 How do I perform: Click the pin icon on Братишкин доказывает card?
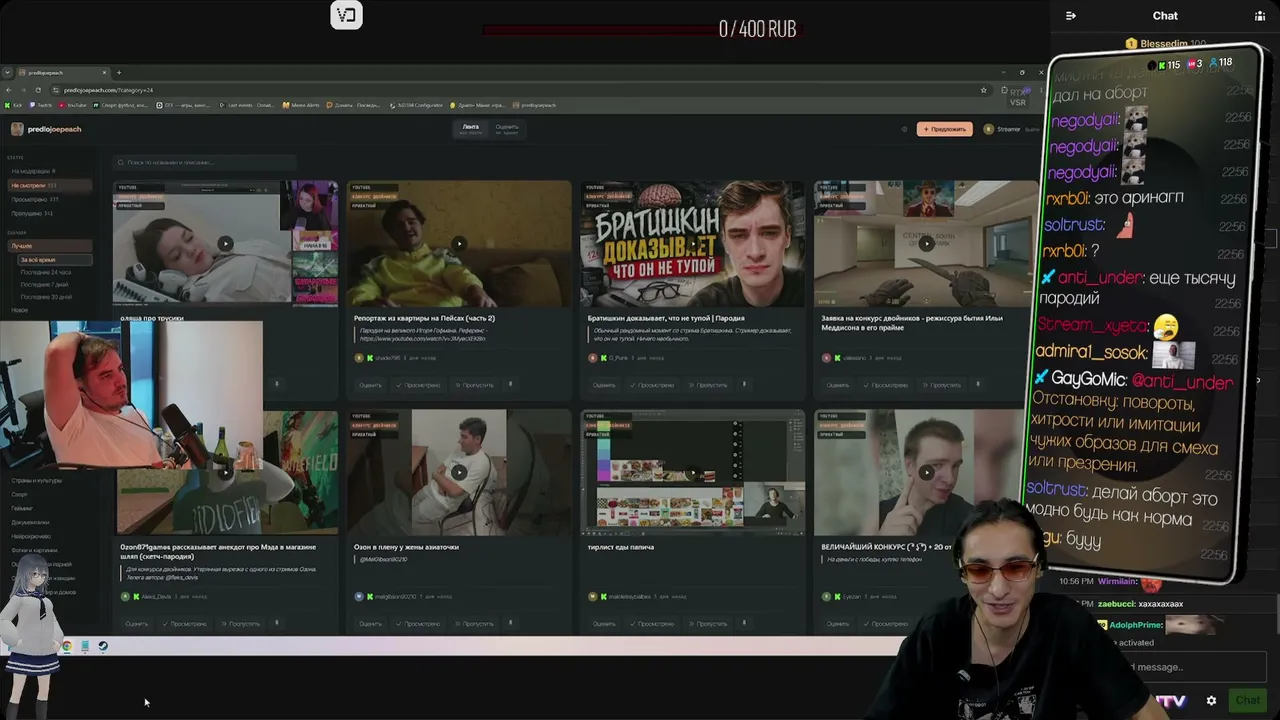coord(744,384)
